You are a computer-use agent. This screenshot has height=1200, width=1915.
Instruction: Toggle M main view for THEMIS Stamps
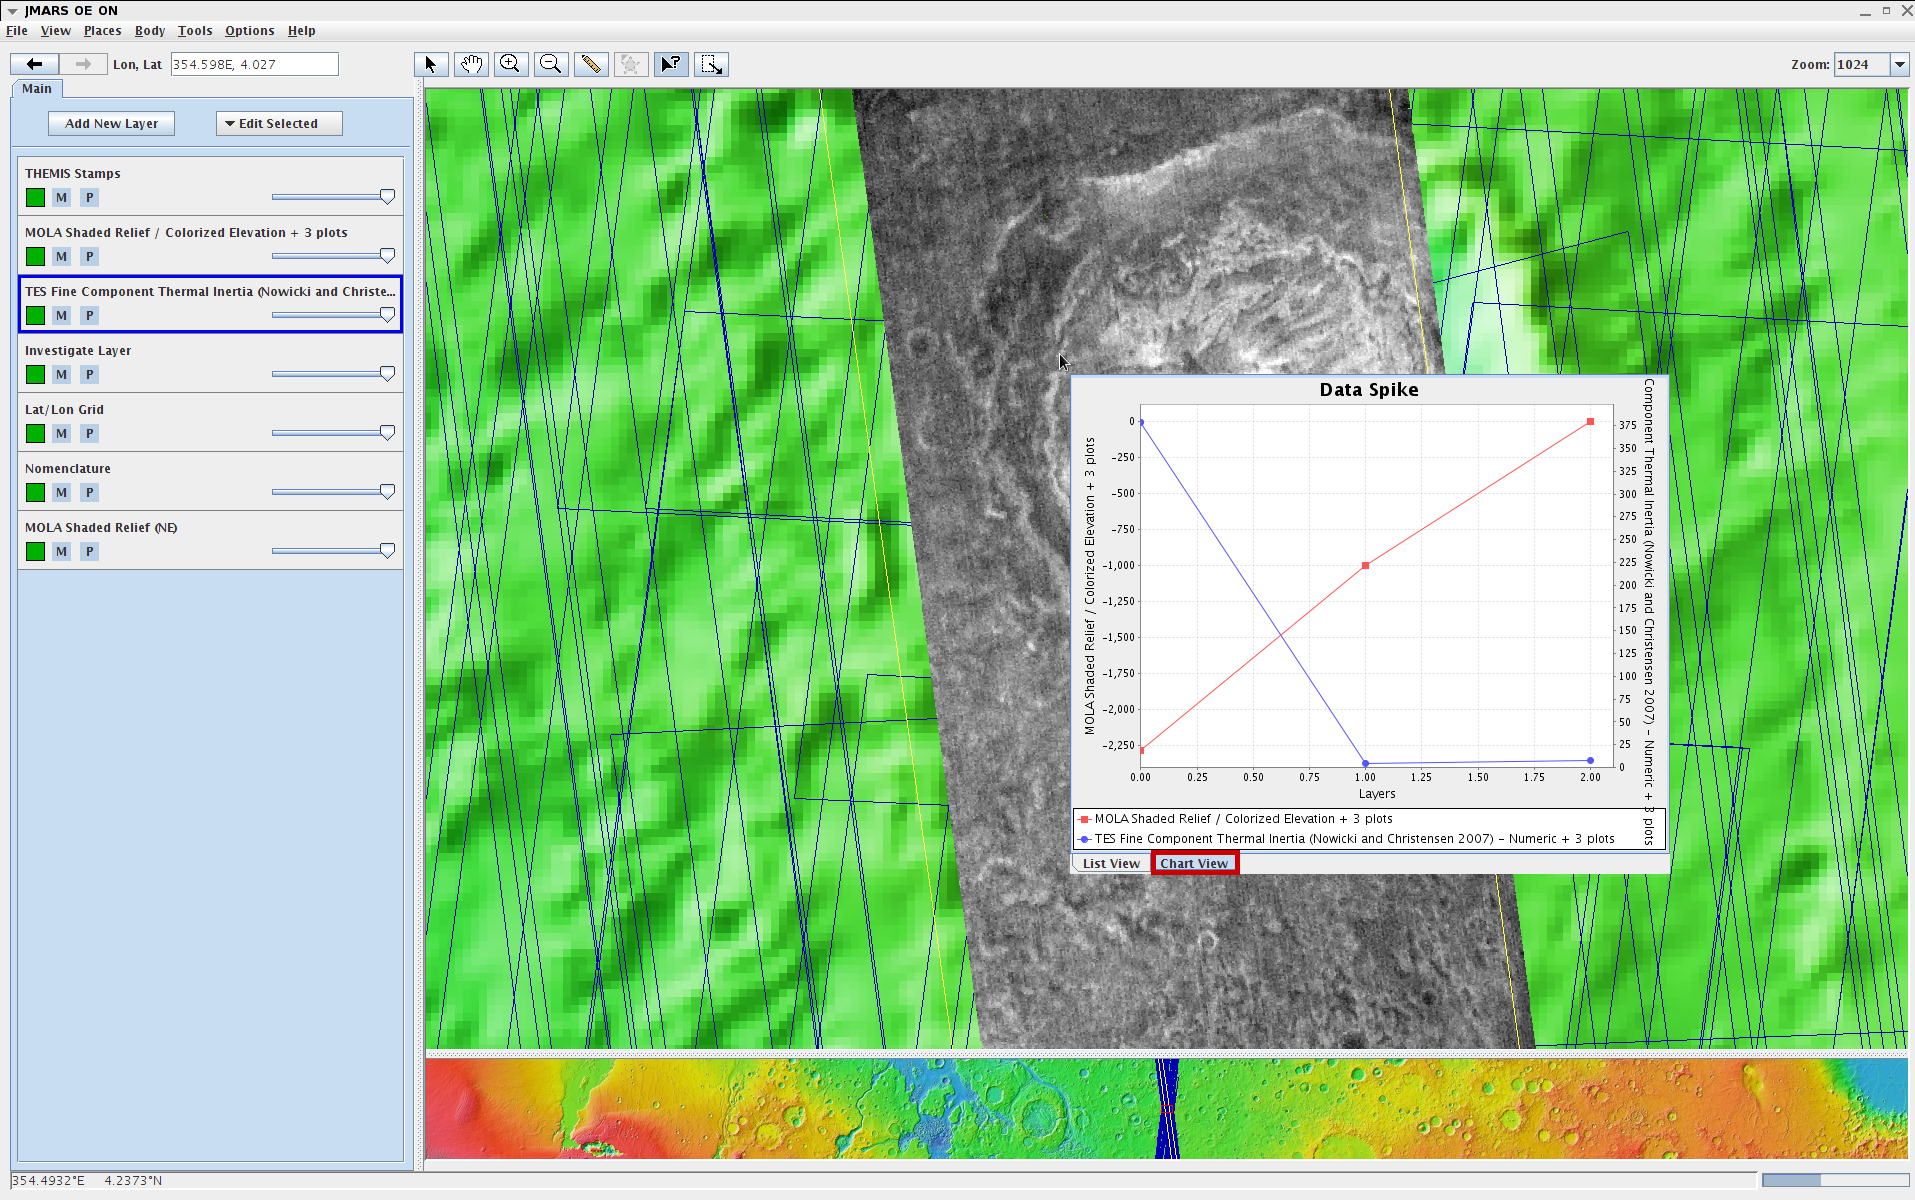(62, 198)
